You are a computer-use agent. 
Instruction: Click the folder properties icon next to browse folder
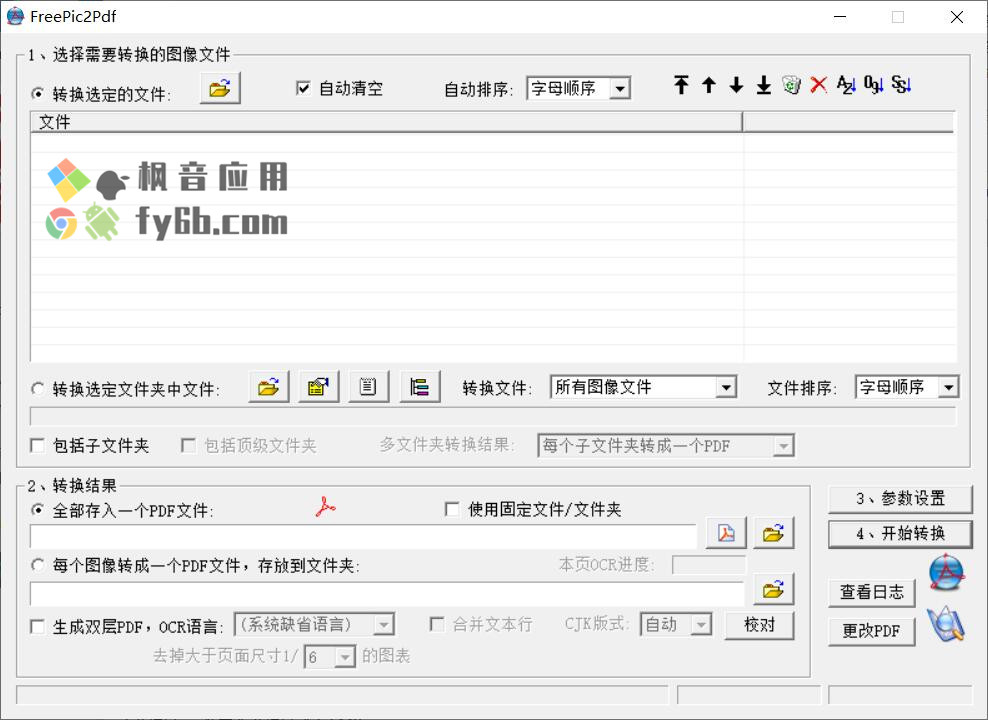point(318,387)
